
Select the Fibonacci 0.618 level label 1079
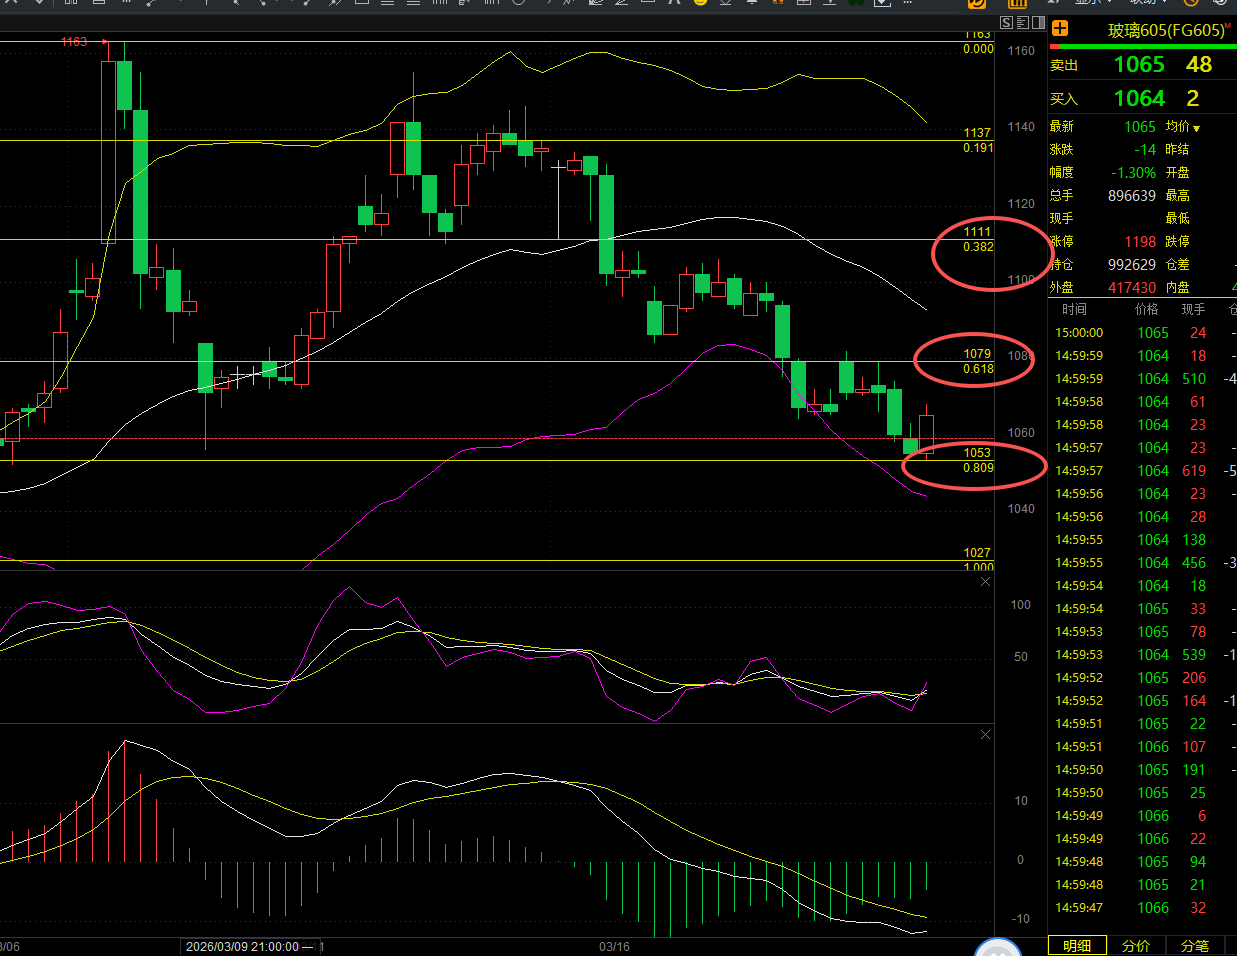point(977,354)
